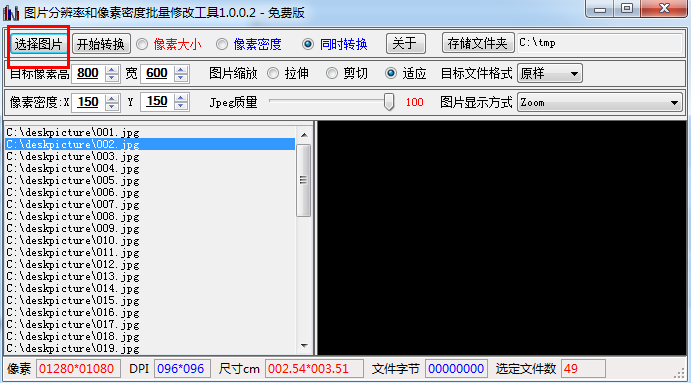Increase target height with up arrow

[112, 69]
